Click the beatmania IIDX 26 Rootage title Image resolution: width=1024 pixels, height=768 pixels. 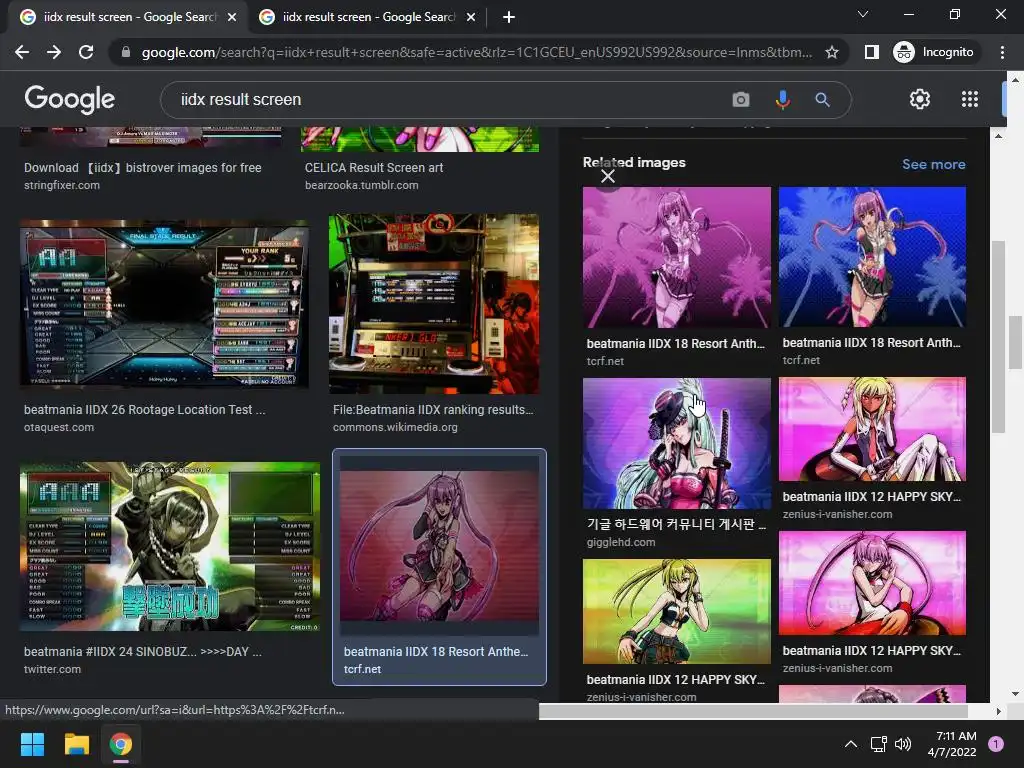144,410
